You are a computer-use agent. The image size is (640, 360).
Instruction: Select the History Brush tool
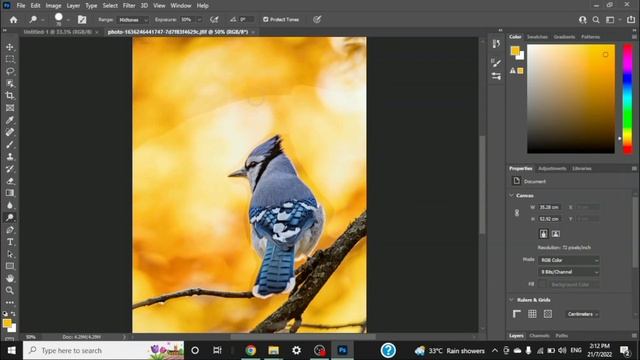[10, 169]
